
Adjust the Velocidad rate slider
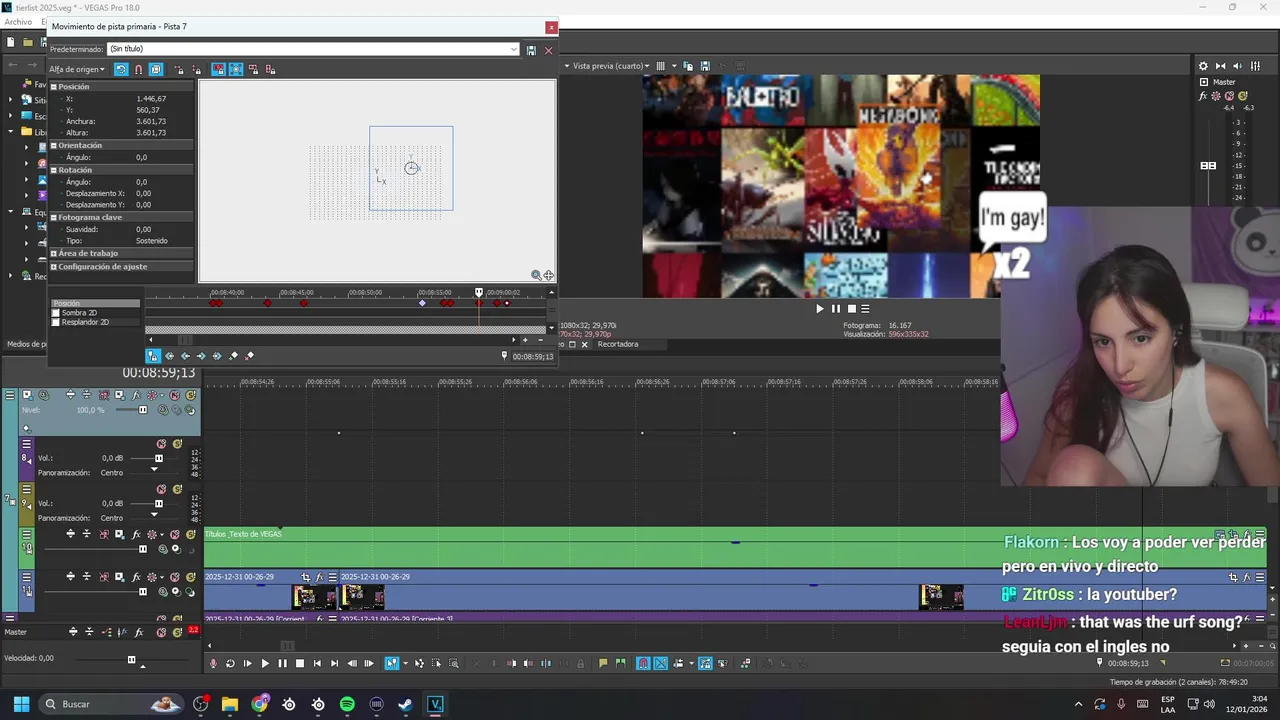tap(131, 659)
